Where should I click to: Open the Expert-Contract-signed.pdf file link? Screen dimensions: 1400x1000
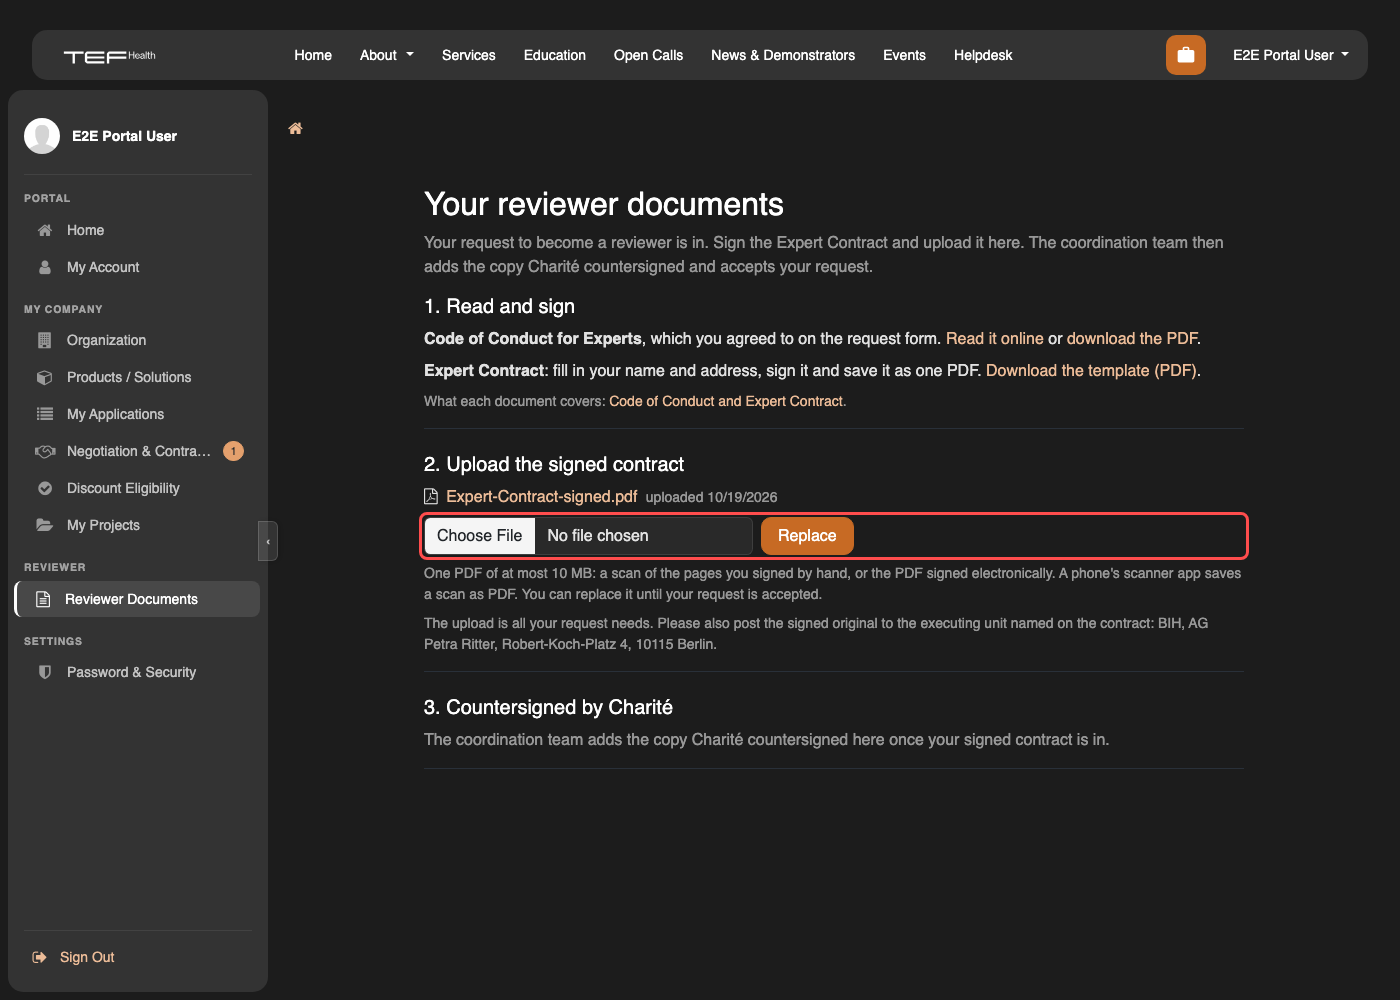coord(542,496)
